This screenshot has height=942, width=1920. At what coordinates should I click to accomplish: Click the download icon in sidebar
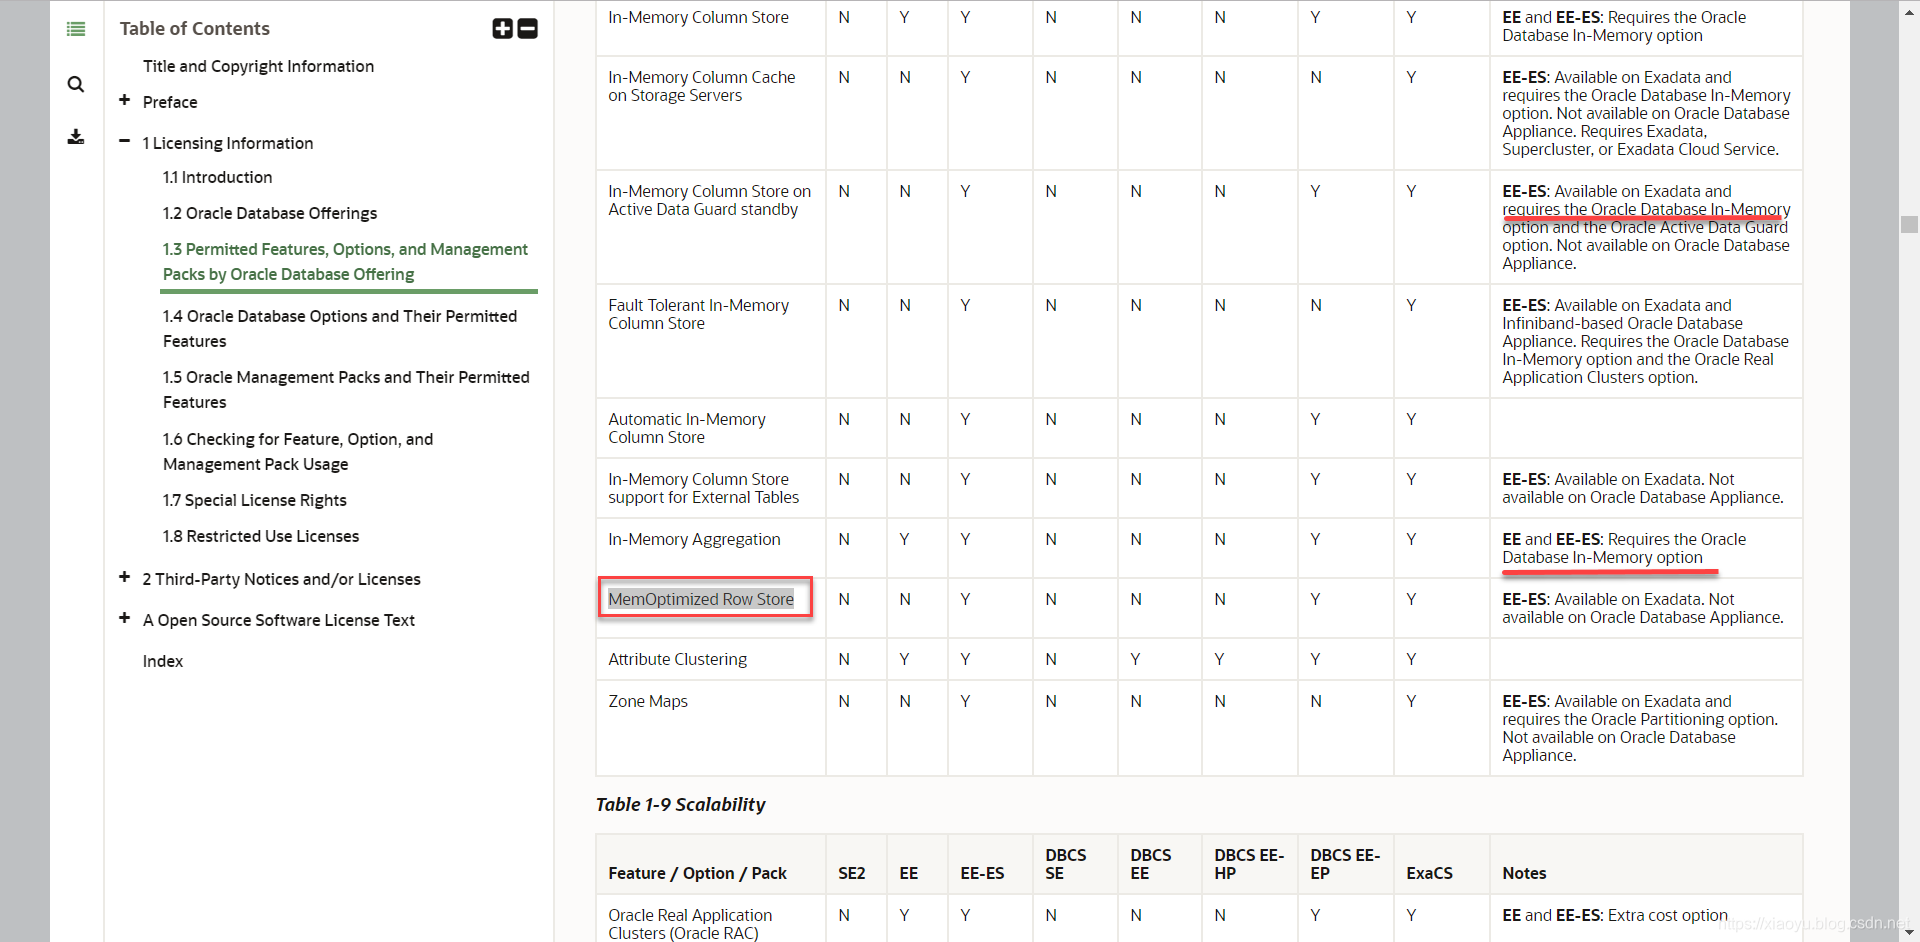pyautogui.click(x=76, y=137)
